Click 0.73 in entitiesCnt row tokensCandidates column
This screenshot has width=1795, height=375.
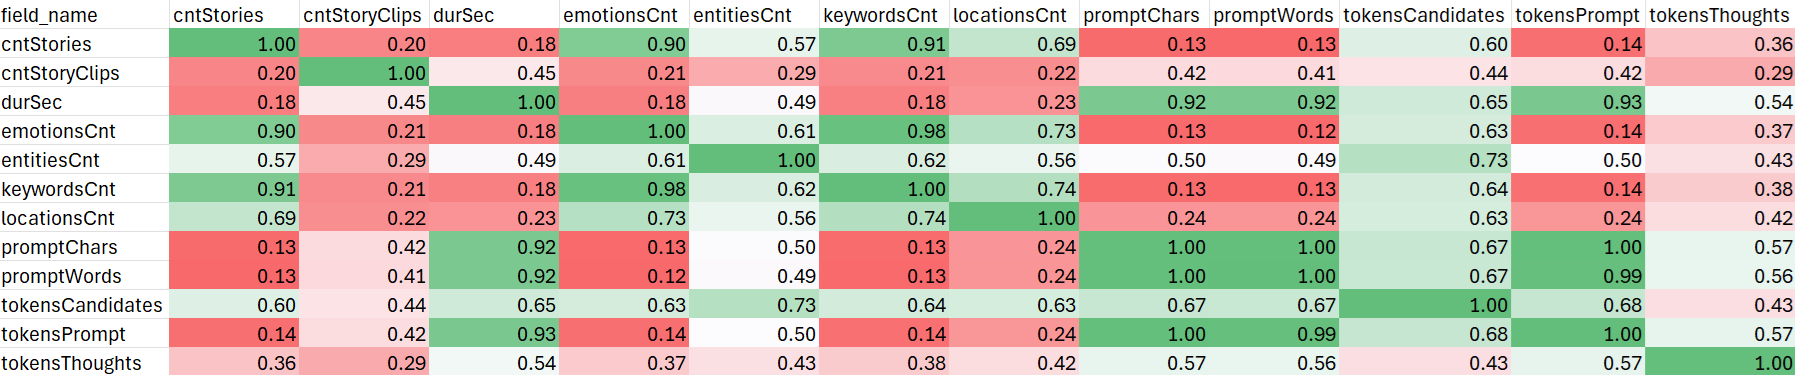point(1425,160)
